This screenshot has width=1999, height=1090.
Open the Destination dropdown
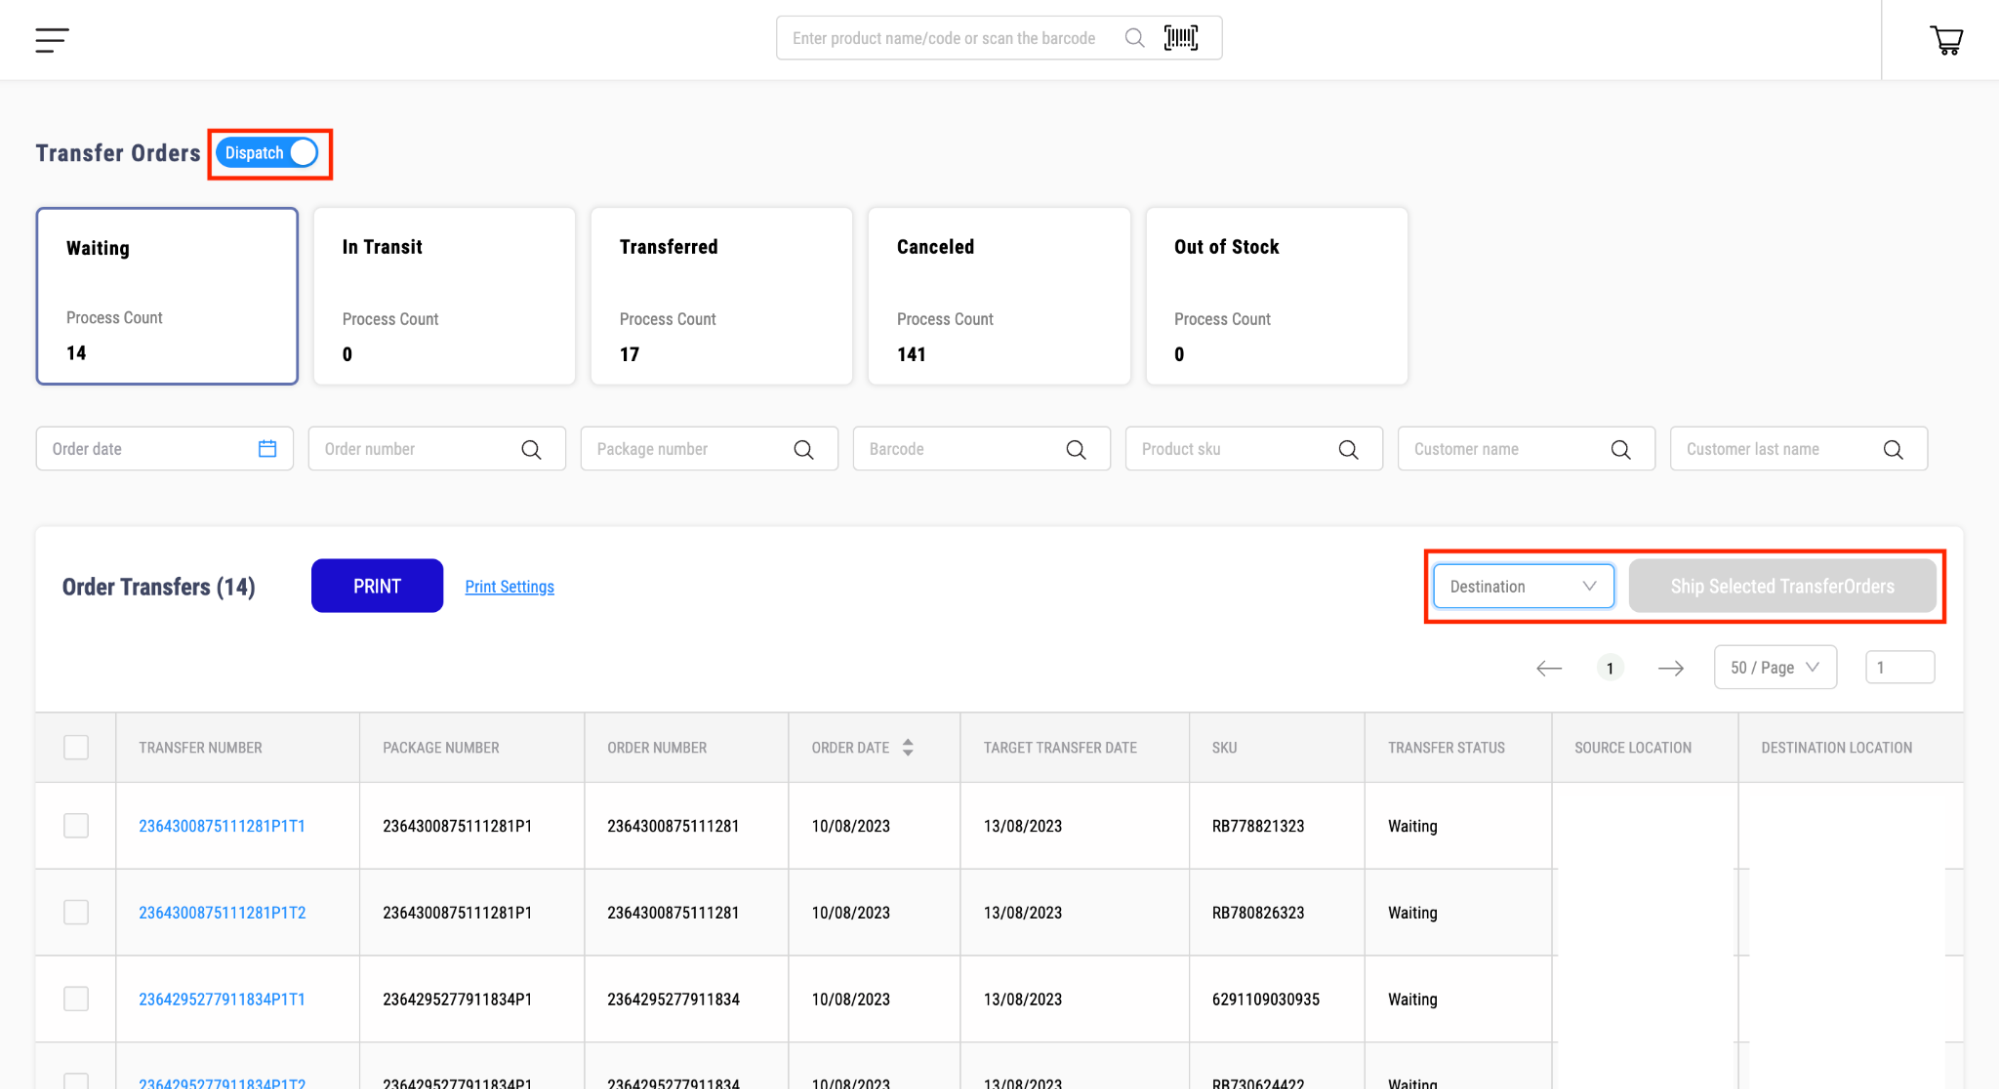coord(1522,587)
